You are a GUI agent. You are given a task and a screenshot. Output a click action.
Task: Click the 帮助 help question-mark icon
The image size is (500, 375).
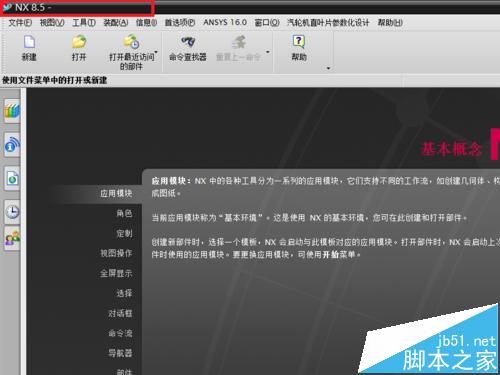299,42
